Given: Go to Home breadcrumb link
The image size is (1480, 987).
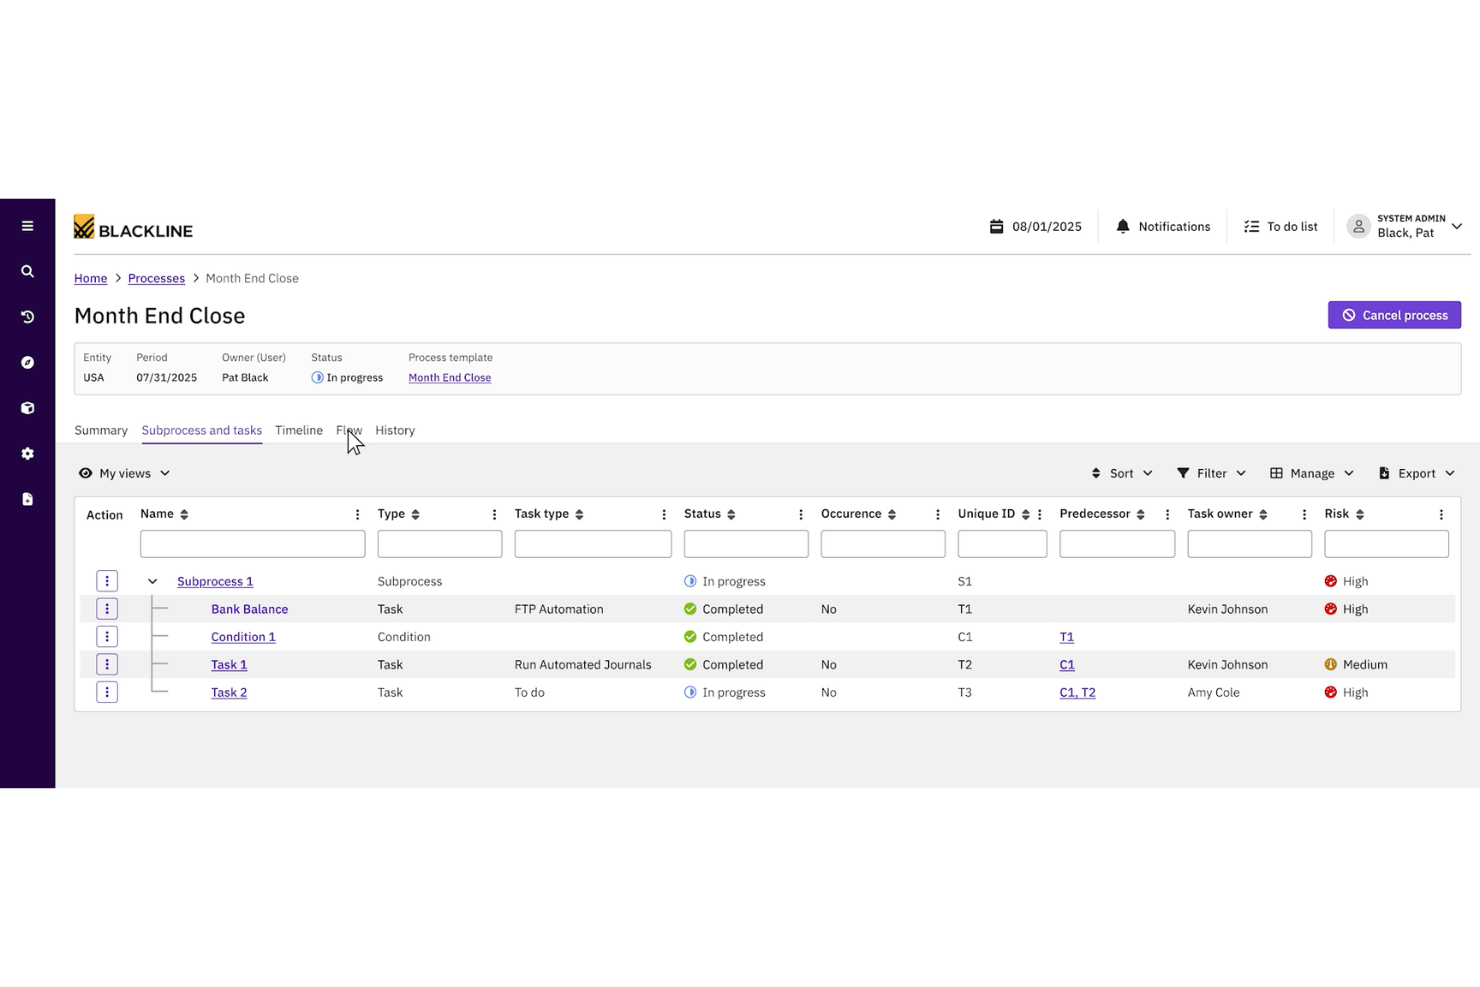Looking at the screenshot, I should [x=91, y=278].
